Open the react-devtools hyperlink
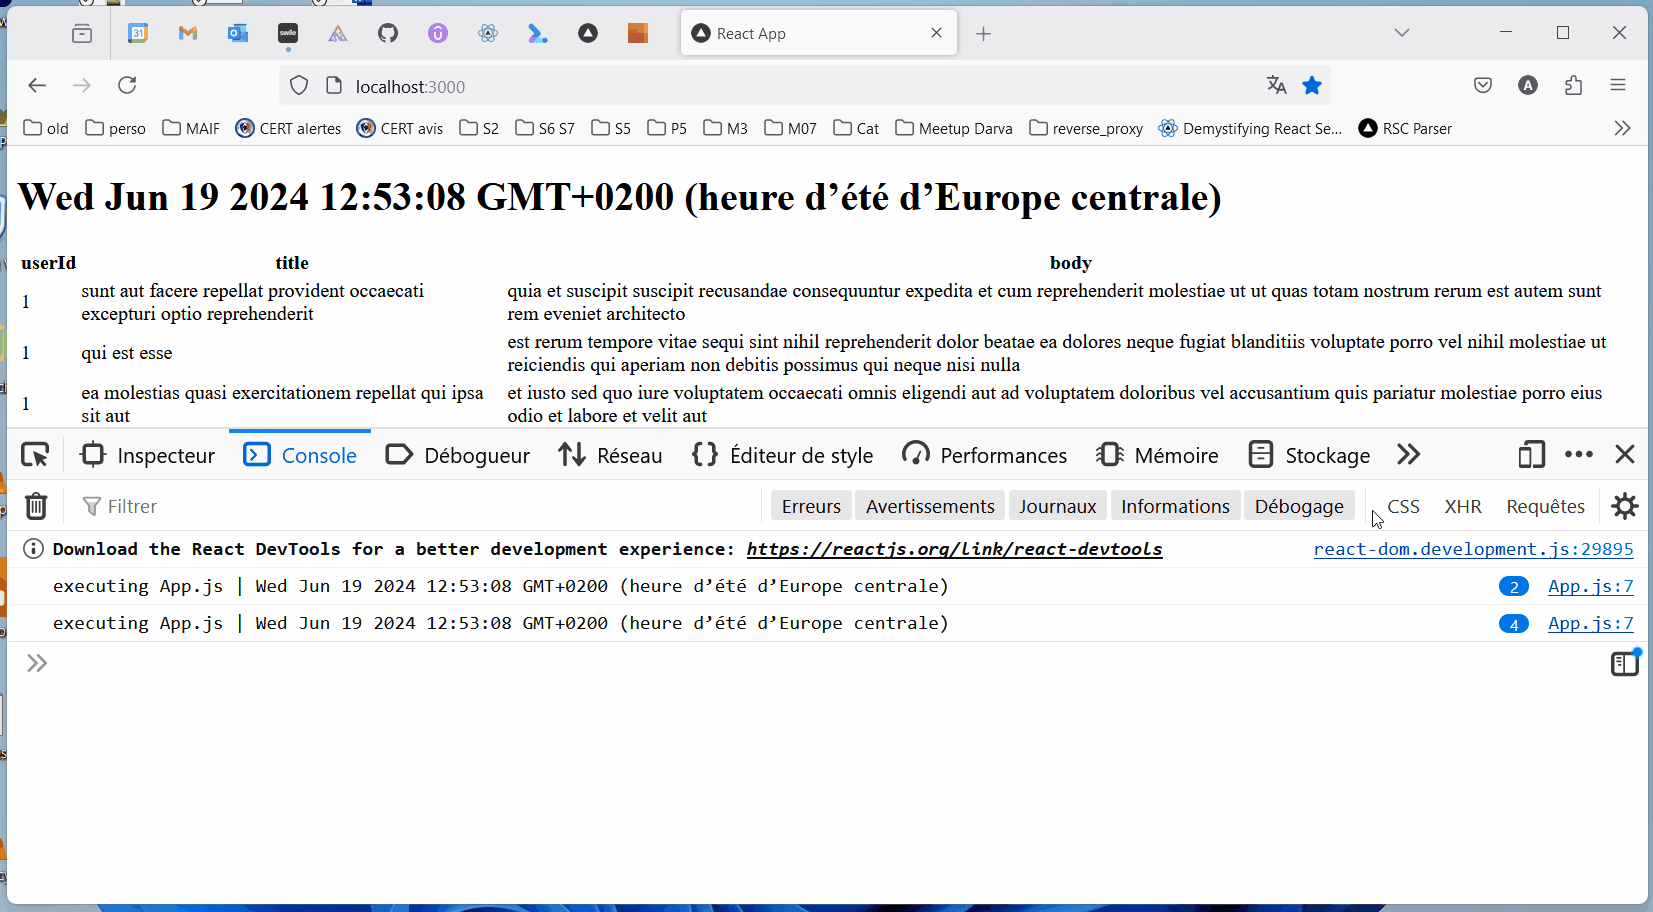The width and height of the screenshot is (1653, 912). point(954,549)
